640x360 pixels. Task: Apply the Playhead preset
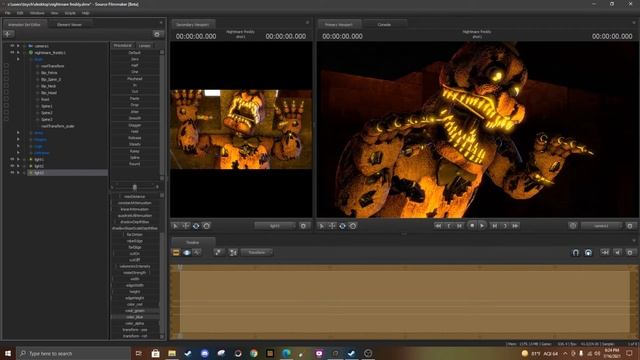coord(135,78)
